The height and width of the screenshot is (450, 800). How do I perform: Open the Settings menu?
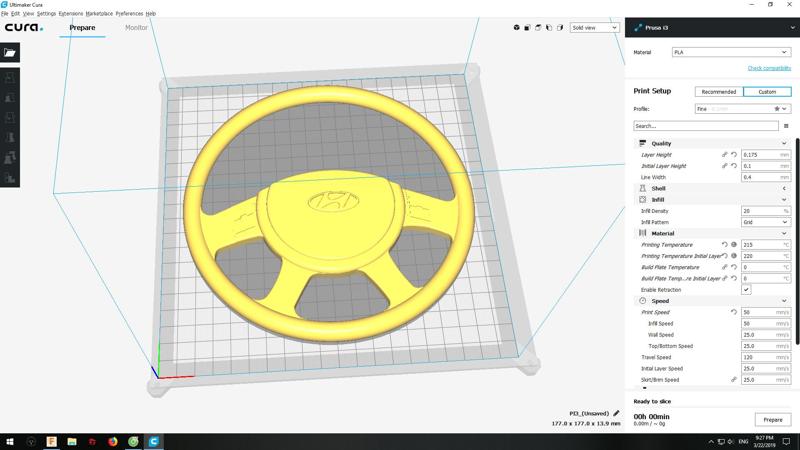[46, 14]
